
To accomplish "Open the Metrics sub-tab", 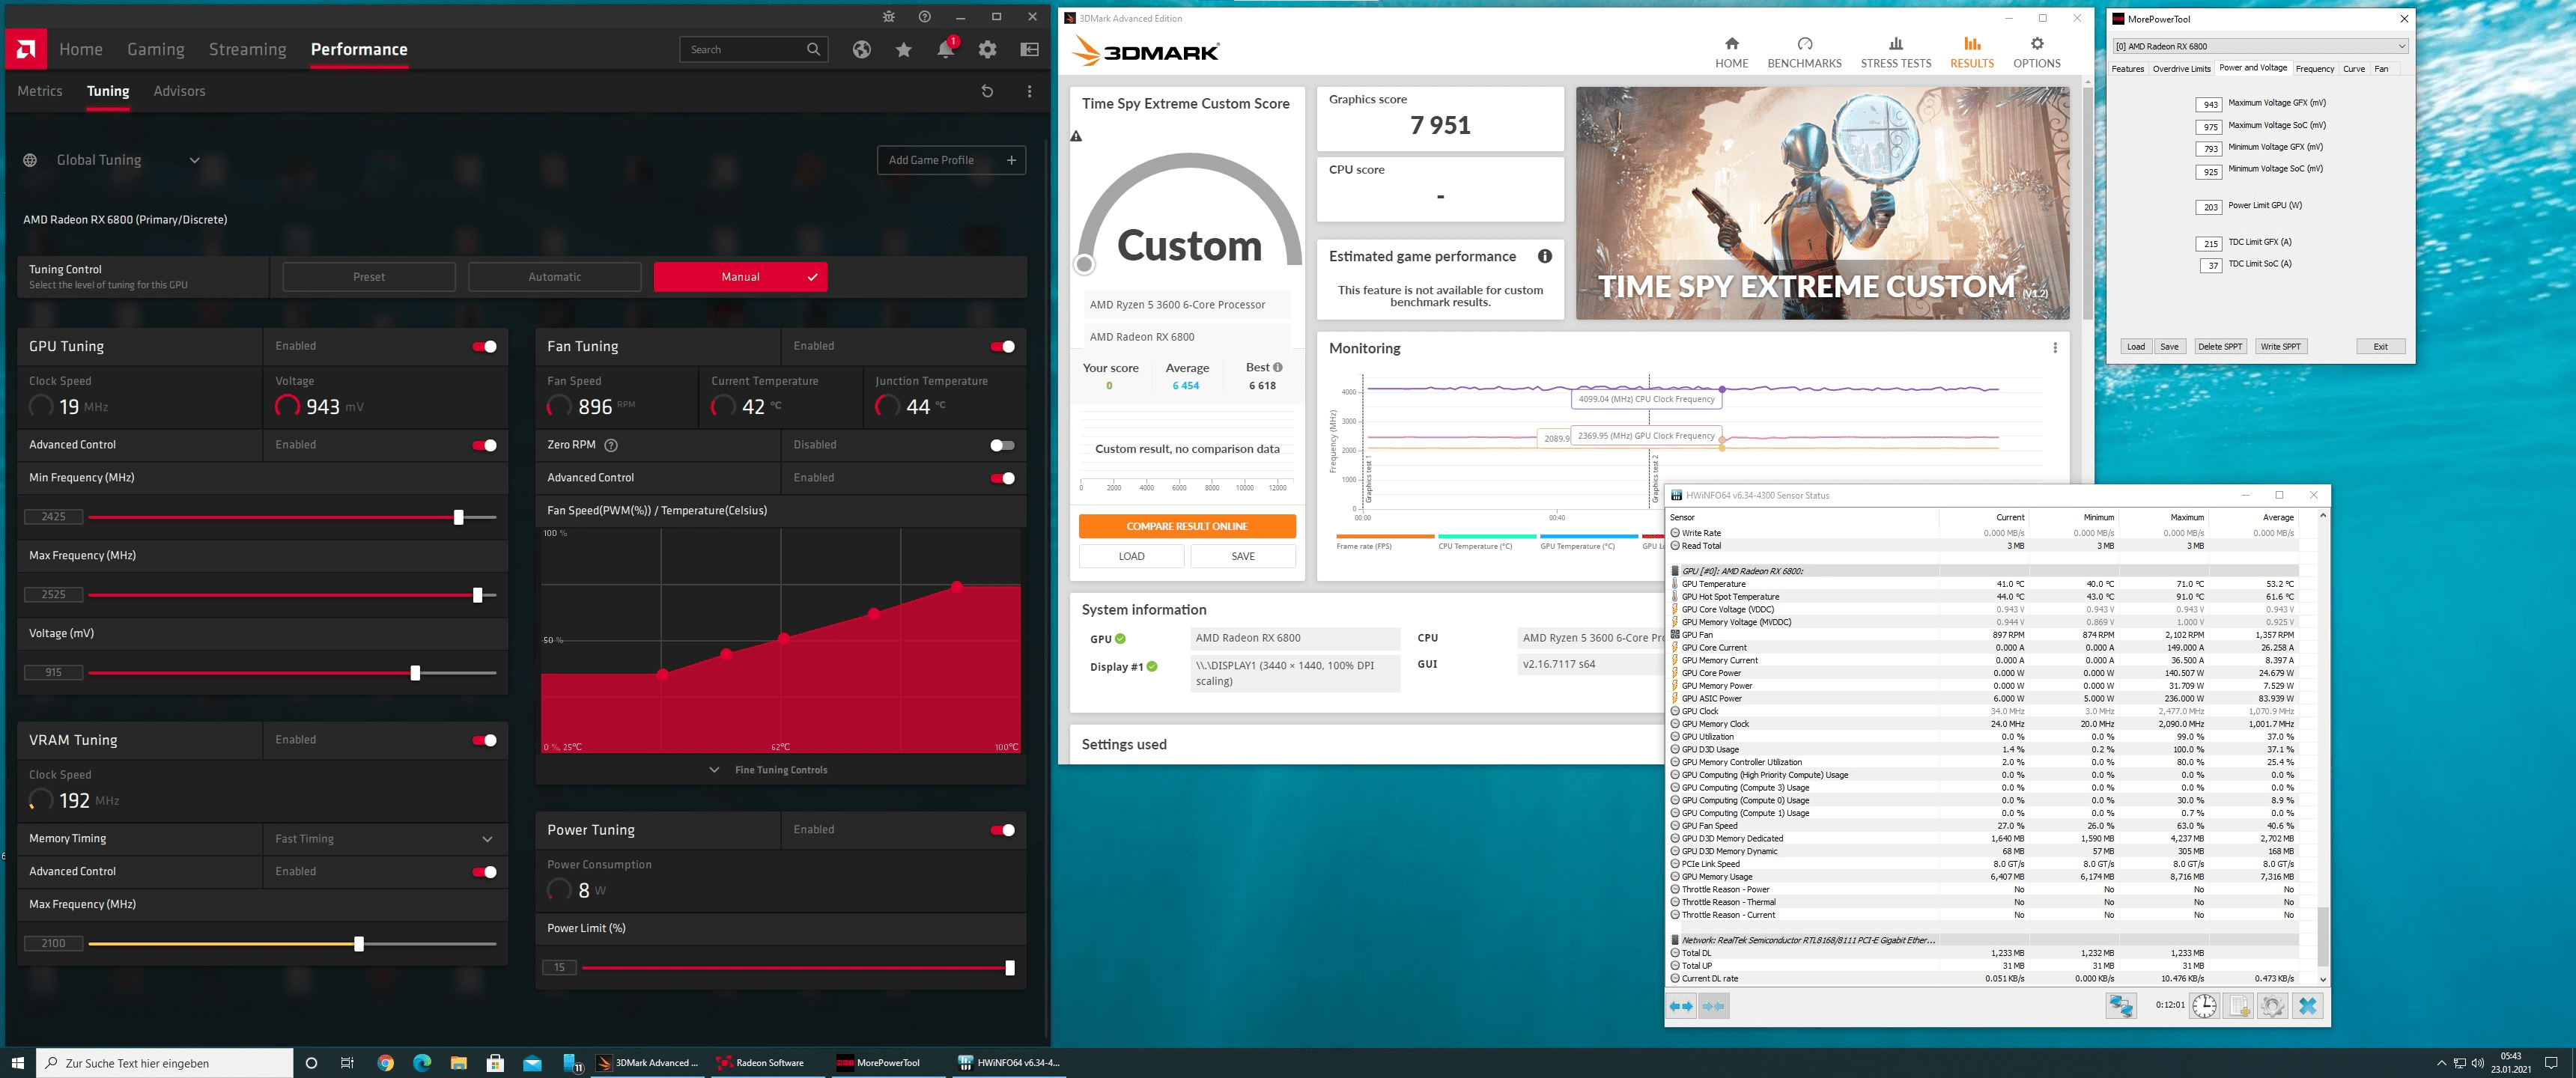I will tap(40, 91).
